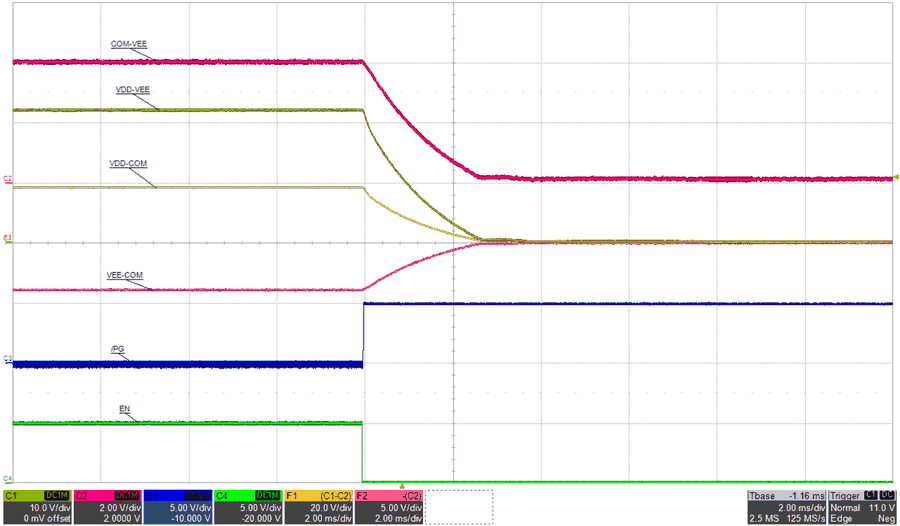The image size is (900, 526).
Task: Click the trigger level arrow on right edge
Action: (896, 177)
